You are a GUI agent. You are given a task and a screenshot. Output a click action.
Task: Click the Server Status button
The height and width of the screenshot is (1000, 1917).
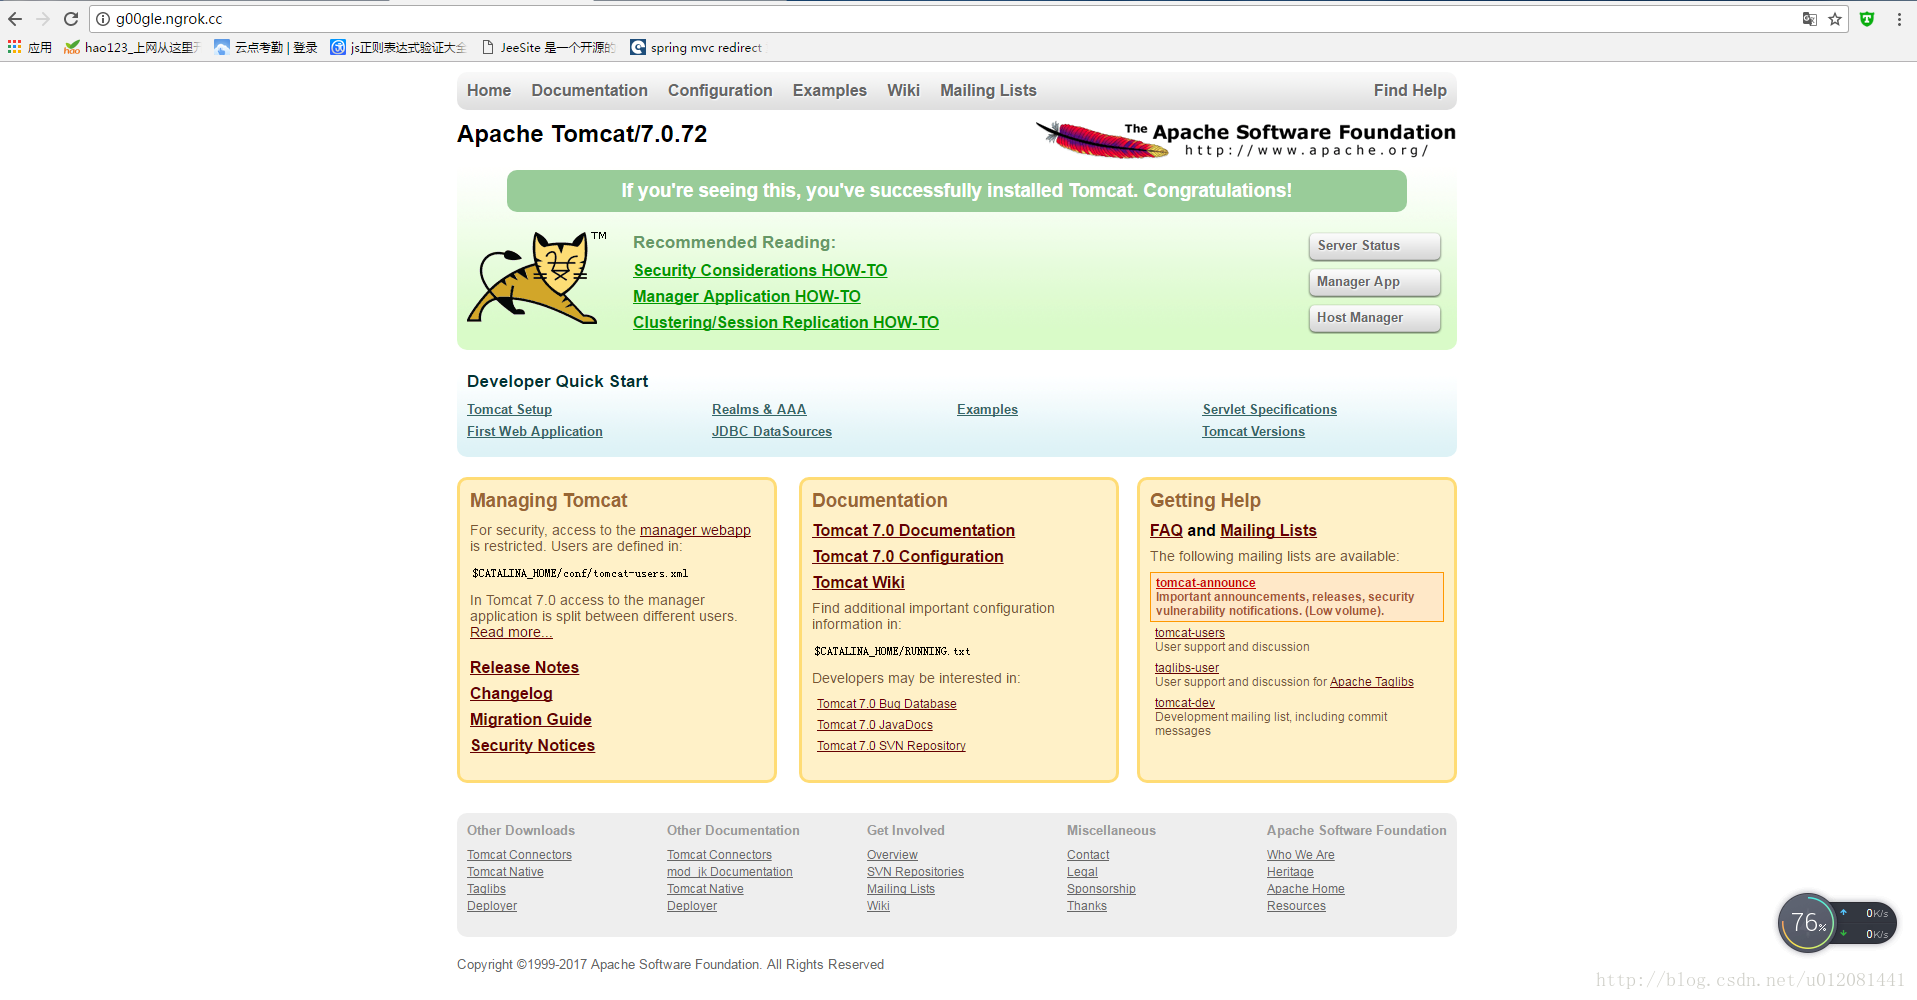(1374, 246)
